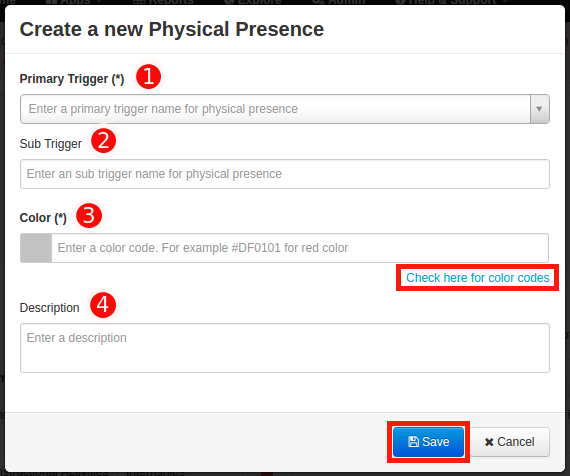570x476 pixels.
Task: Click the 'Color (*)' field label
Action: (43, 218)
